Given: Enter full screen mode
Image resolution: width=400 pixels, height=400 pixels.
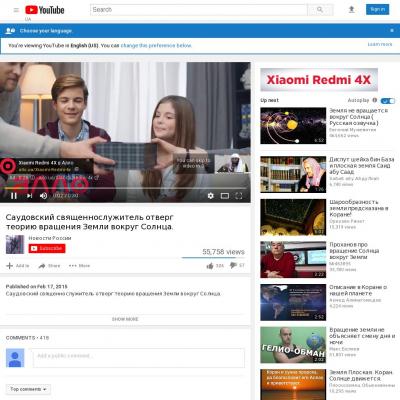Looking at the screenshot, I should click(x=239, y=196).
